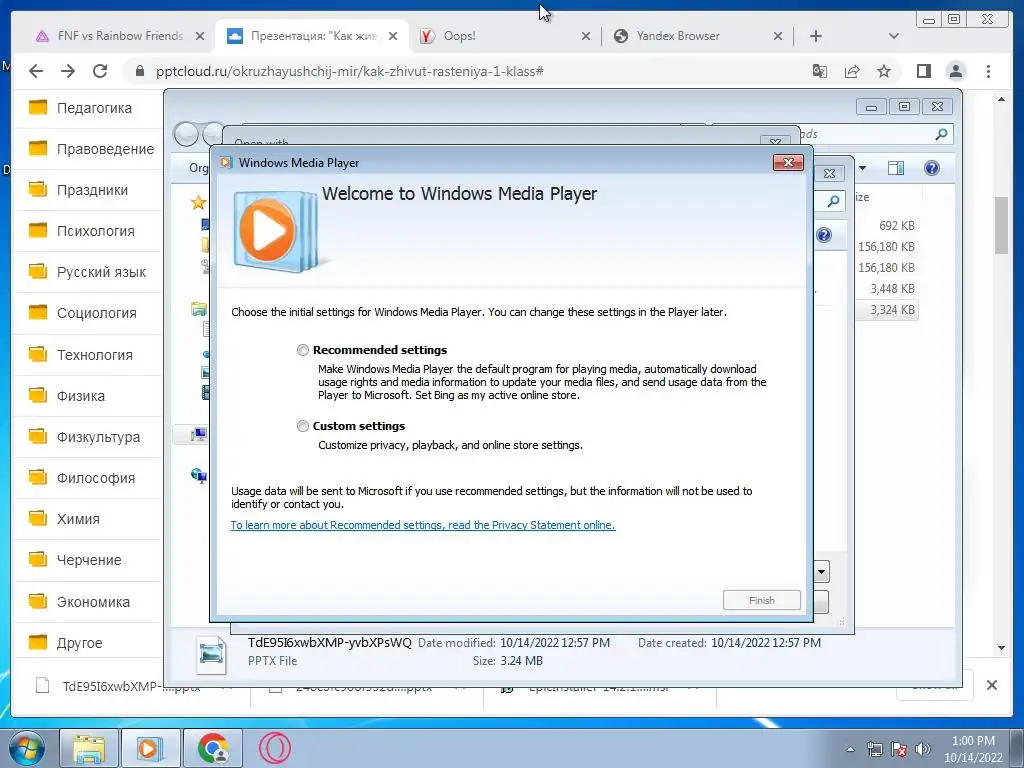The width and height of the screenshot is (1024, 768).
Task: Click the Finish button in Media Player
Action: pyautogui.click(x=761, y=600)
